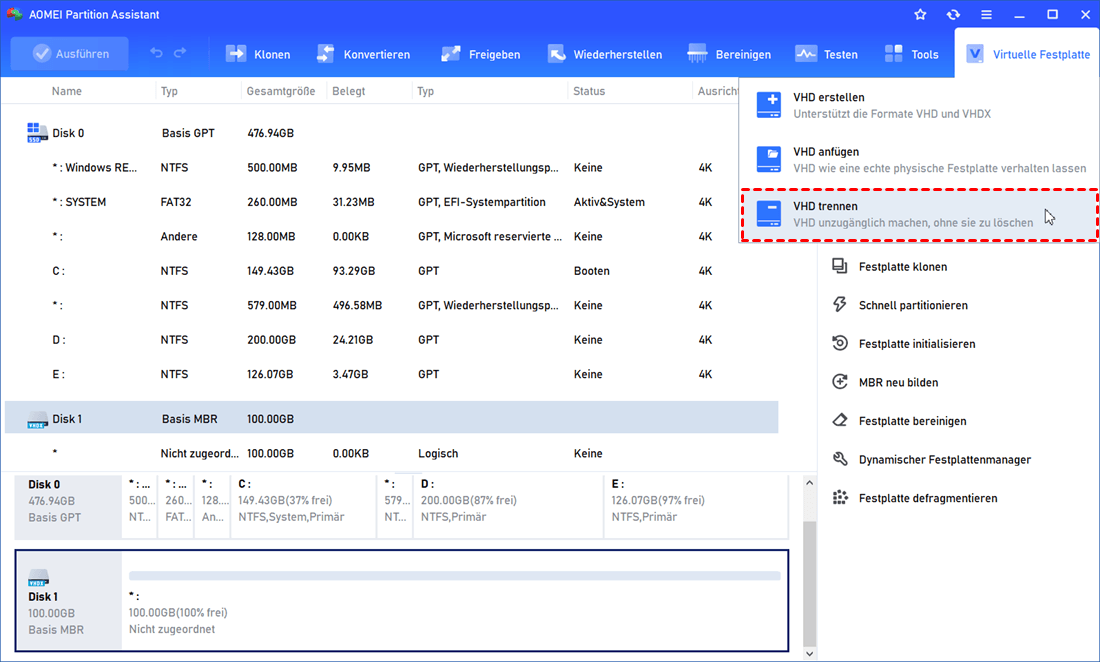Click the MBR neu bilden icon
Image resolution: width=1100 pixels, height=662 pixels.
coord(840,382)
